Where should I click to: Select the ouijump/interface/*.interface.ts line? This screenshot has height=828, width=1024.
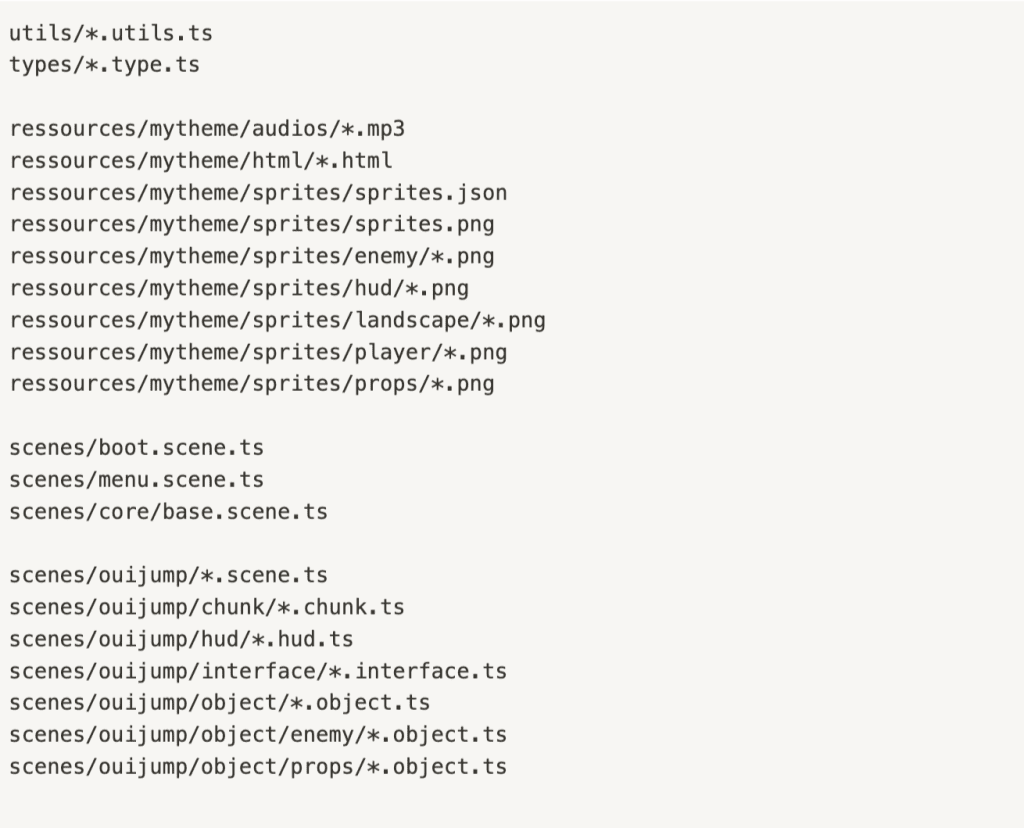(259, 671)
